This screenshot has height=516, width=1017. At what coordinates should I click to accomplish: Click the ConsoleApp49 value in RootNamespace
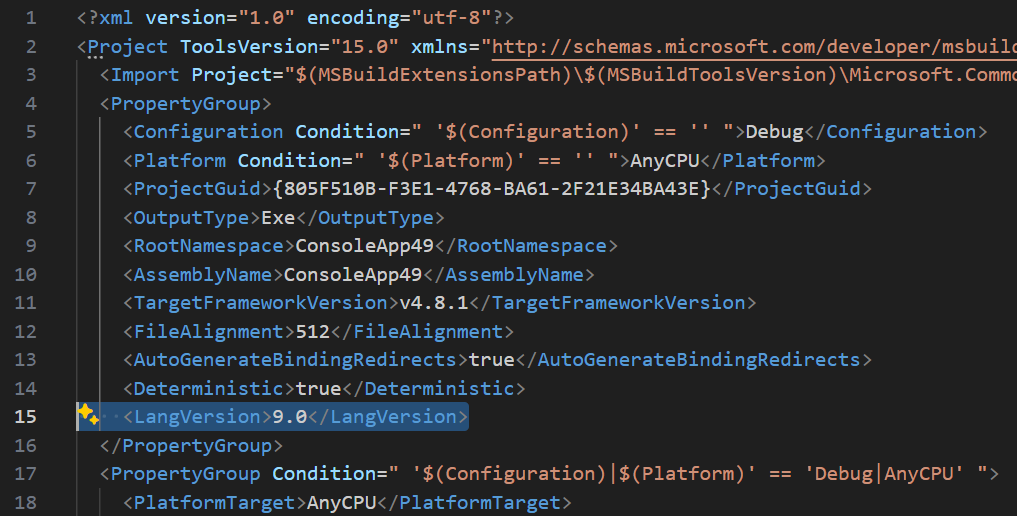(365, 246)
